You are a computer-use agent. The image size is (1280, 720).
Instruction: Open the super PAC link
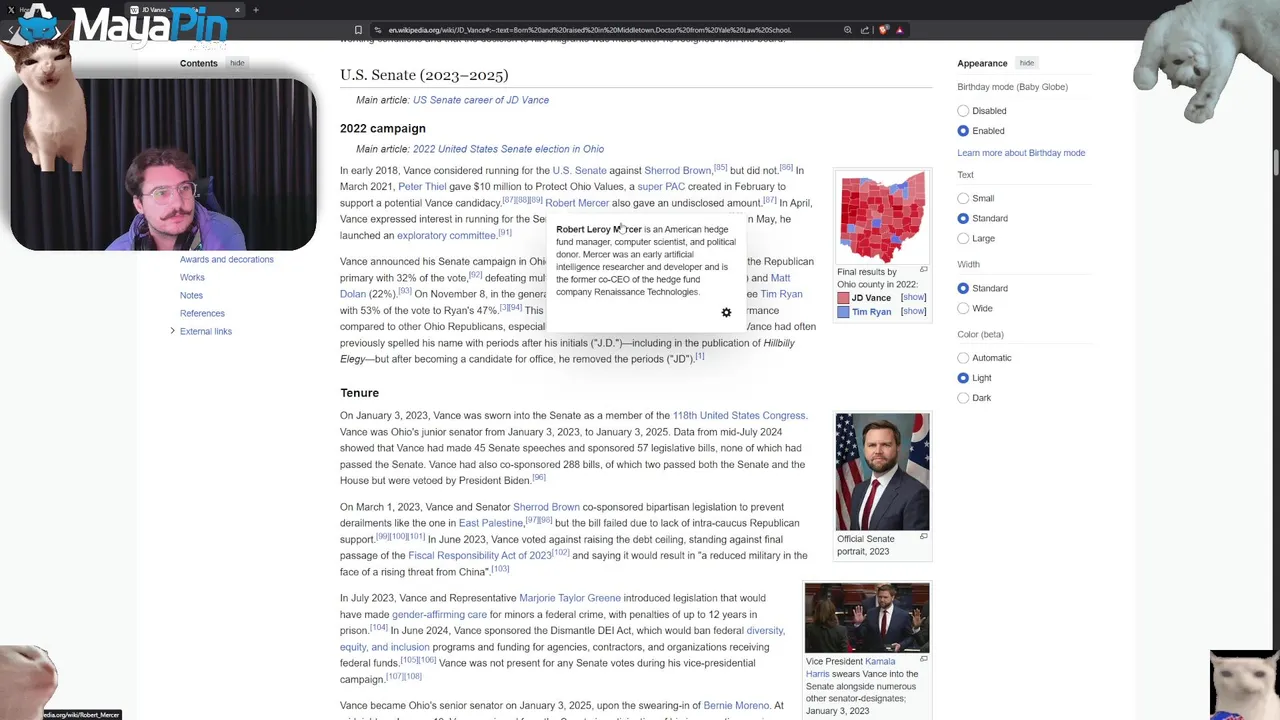tap(661, 187)
